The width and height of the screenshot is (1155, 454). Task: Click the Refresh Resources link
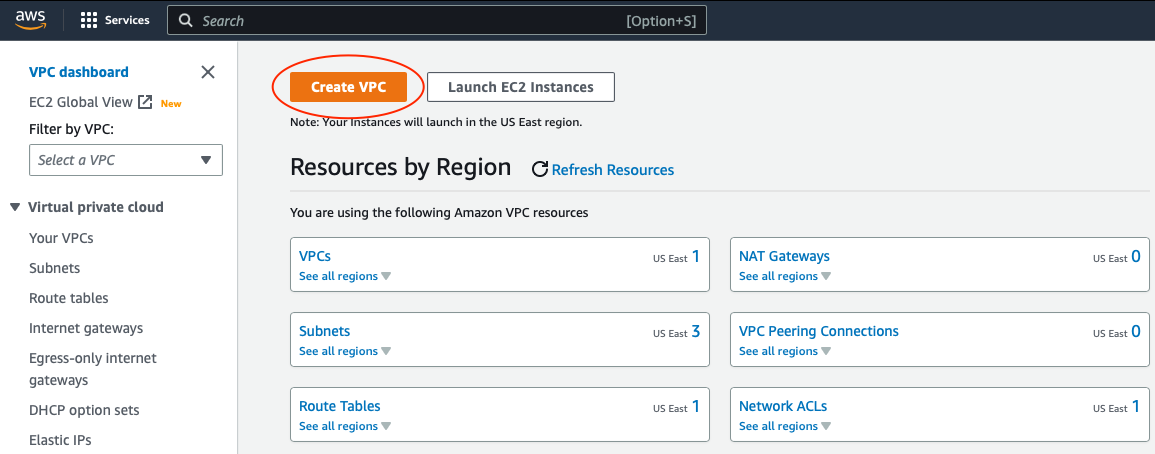pyautogui.click(x=613, y=170)
